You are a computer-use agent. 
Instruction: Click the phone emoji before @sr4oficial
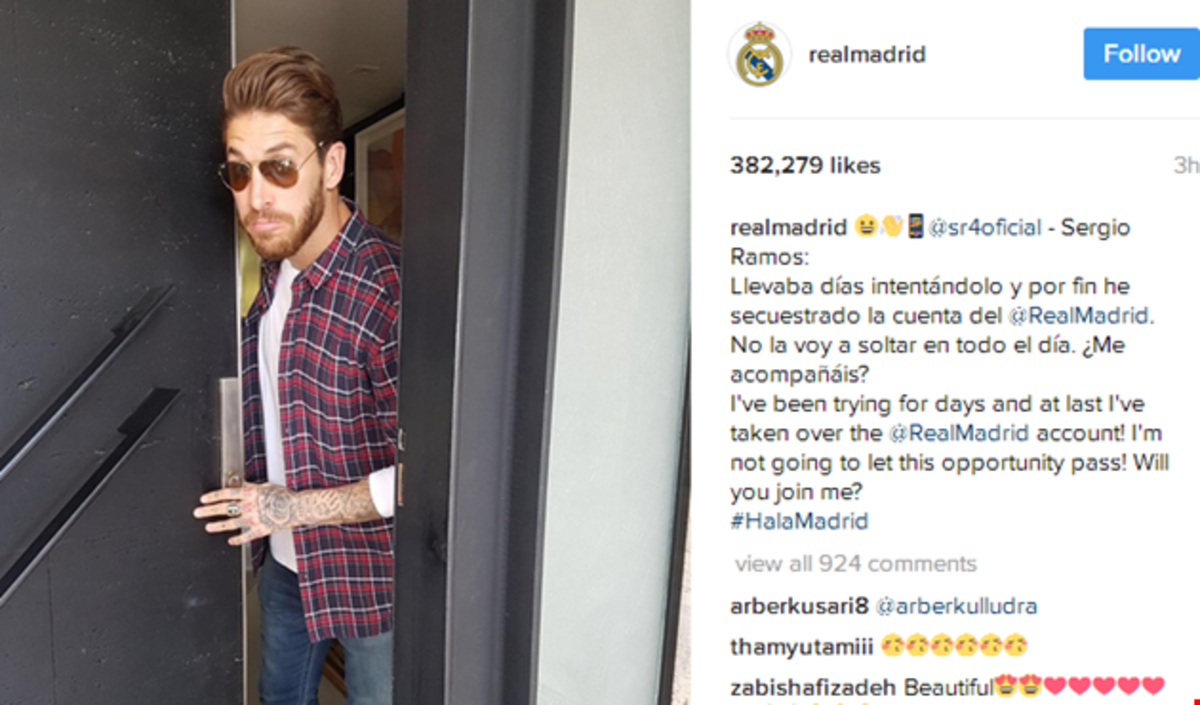916,228
